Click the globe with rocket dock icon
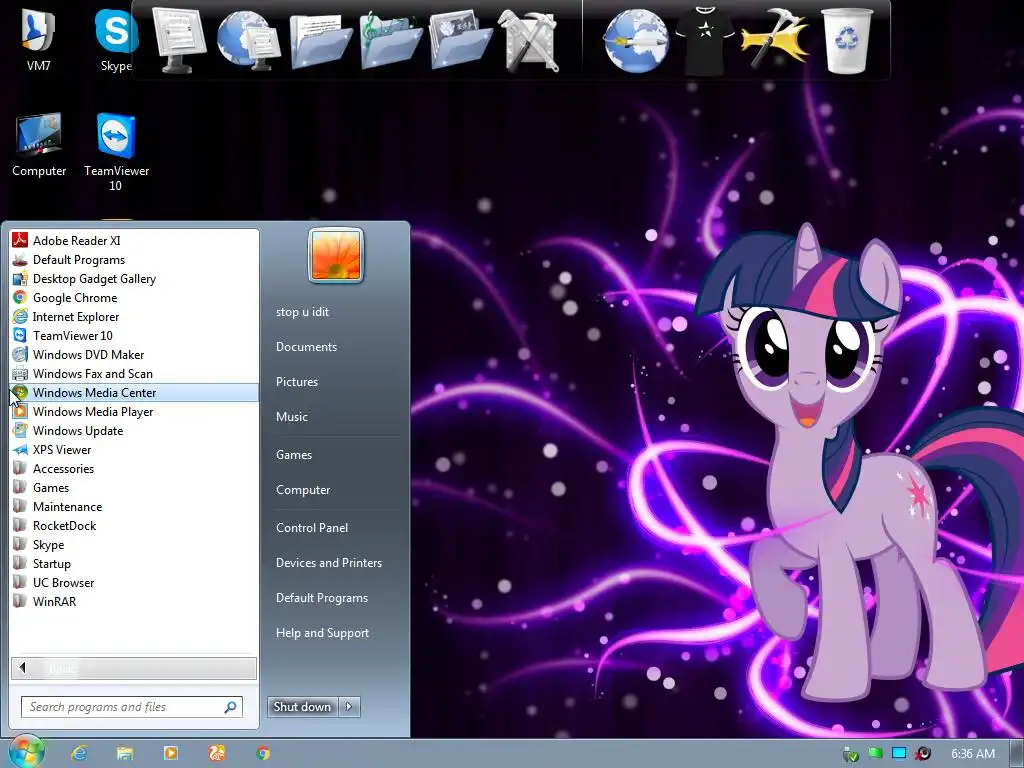 click(635, 42)
